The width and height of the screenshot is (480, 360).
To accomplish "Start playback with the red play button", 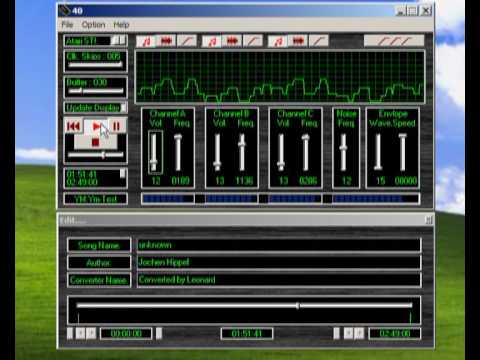I will point(96,126).
